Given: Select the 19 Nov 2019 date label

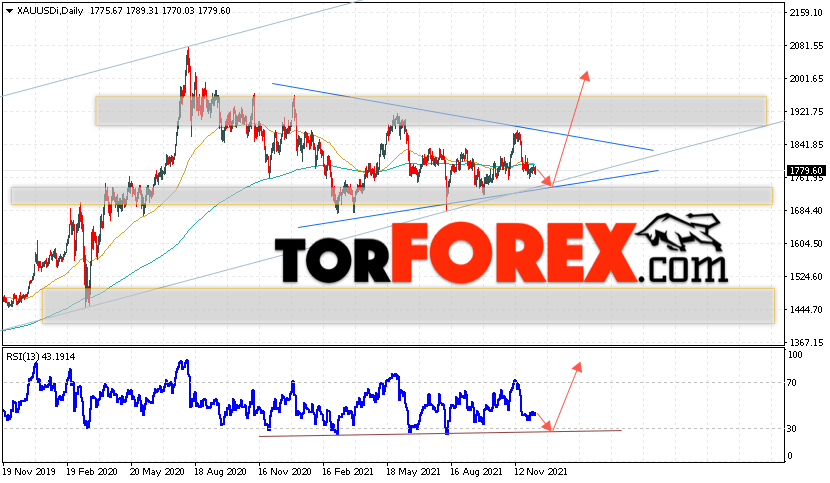Looking at the screenshot, I should click(29, 471).
